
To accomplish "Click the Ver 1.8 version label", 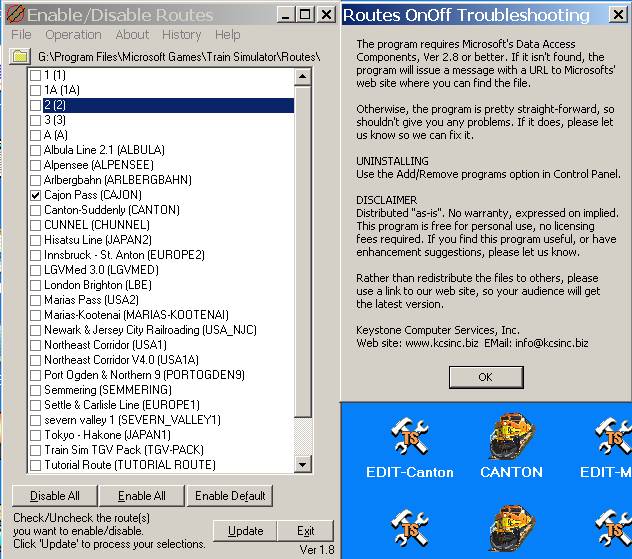I will pyautogui.click(x=317, y=550).
